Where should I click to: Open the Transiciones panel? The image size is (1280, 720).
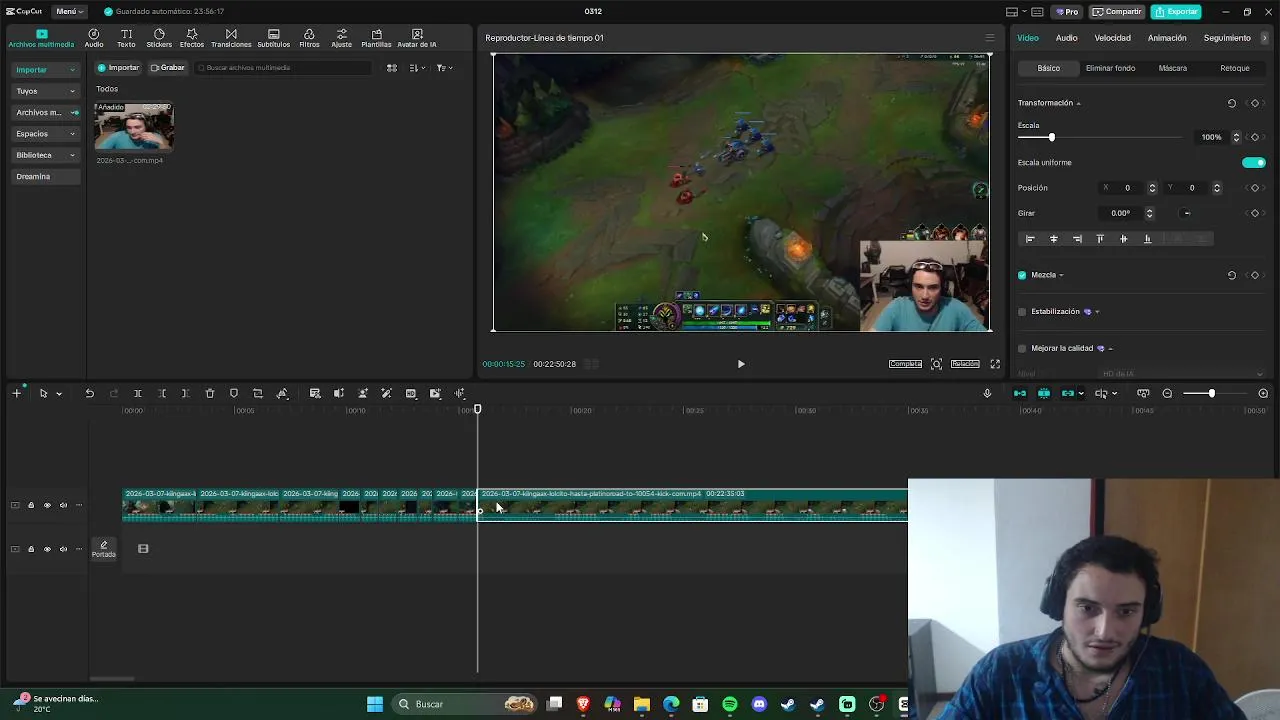(x=231, y=38)
